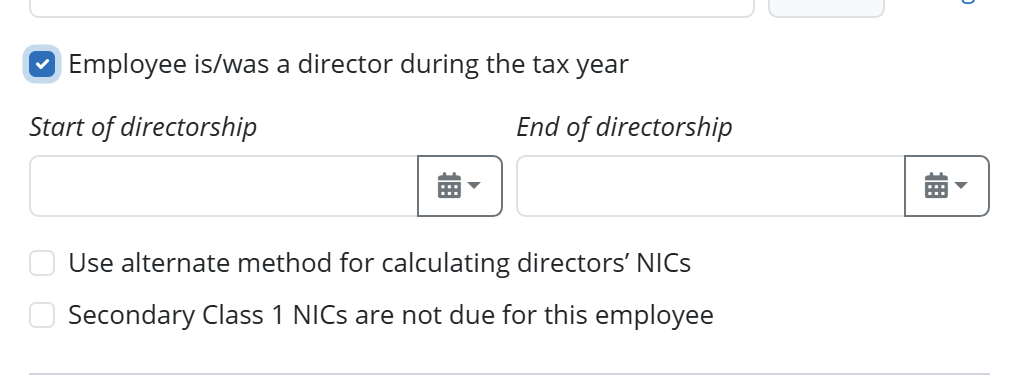Focus the End of directorship date field

[711, 186]
